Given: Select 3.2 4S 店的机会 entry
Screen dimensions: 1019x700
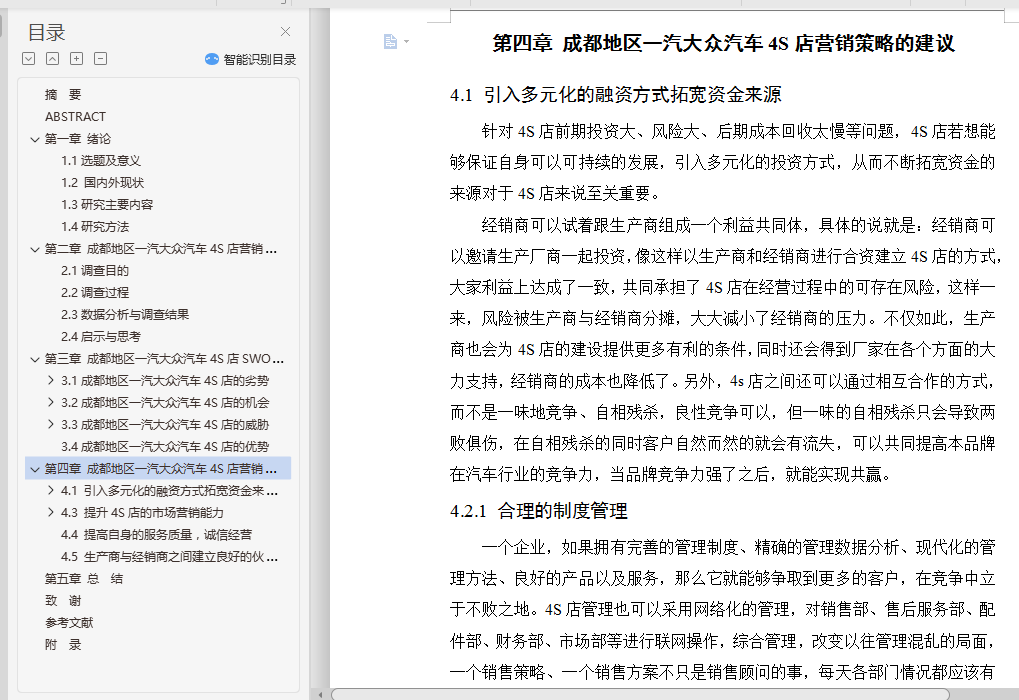Looking at the screenshot, I should pyautogui.click(x=164, y=403).
